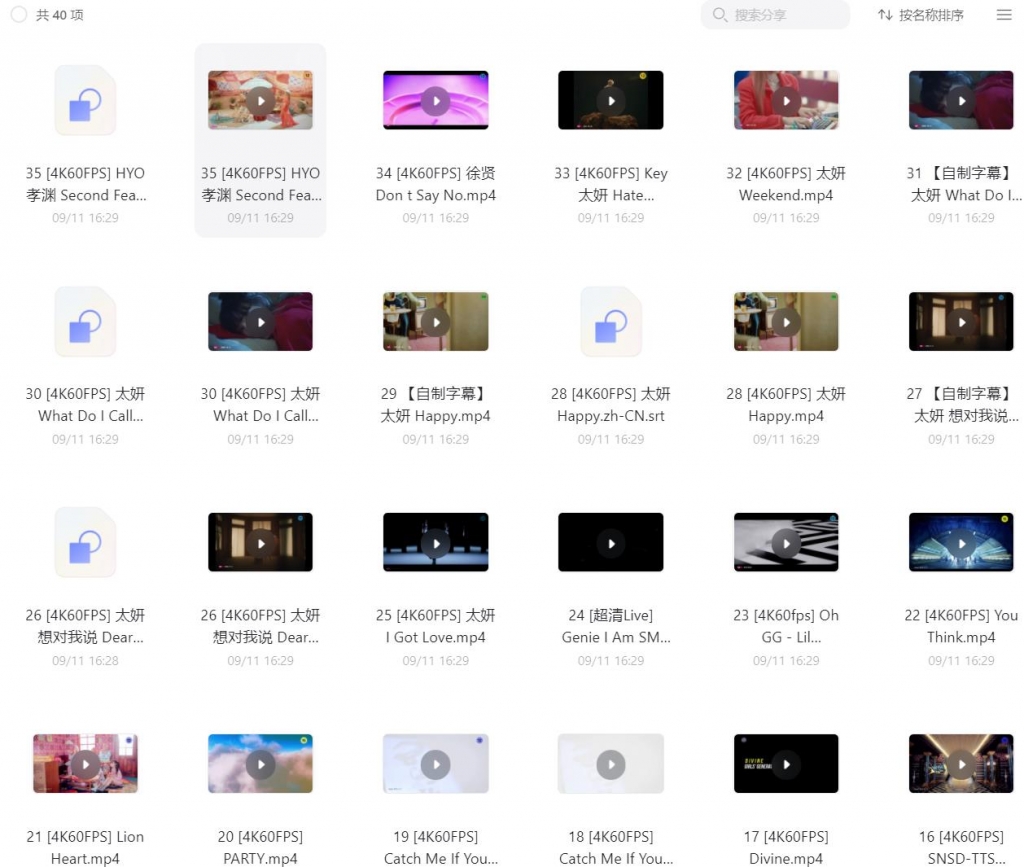Switch view using the list-layout icon
1024x867 pixels.
tap(1004, 14)
